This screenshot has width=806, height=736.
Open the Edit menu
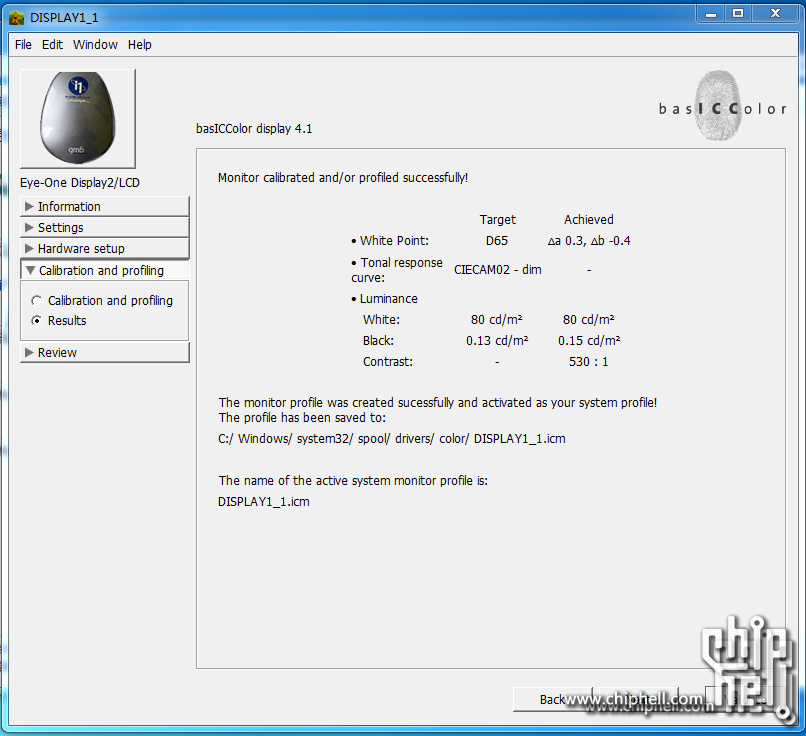(x=52, y=45)
